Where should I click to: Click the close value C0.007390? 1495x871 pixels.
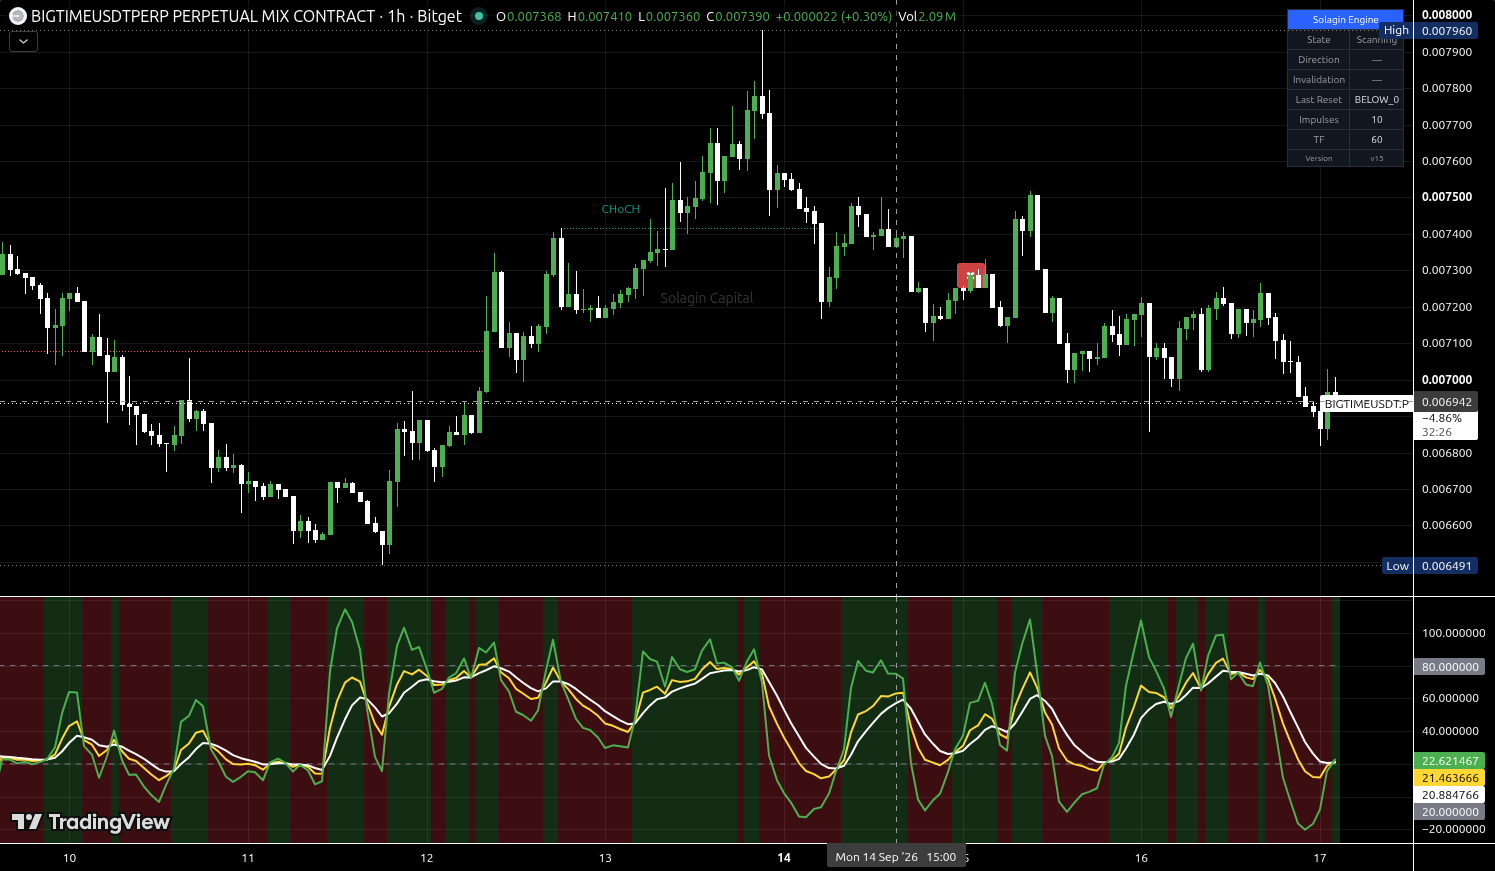click(x=738, y=17)
